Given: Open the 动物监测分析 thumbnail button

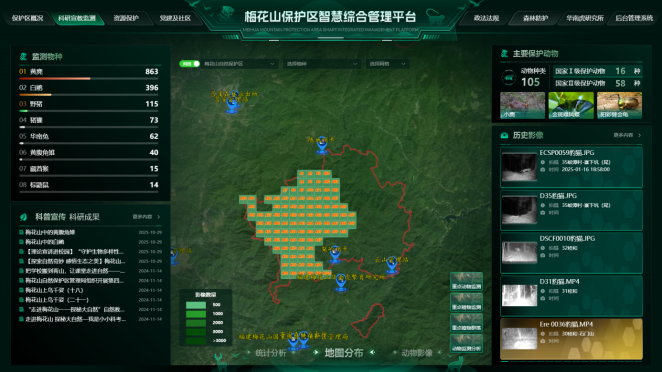Looking at the screenshot, I should coord(467,343).
